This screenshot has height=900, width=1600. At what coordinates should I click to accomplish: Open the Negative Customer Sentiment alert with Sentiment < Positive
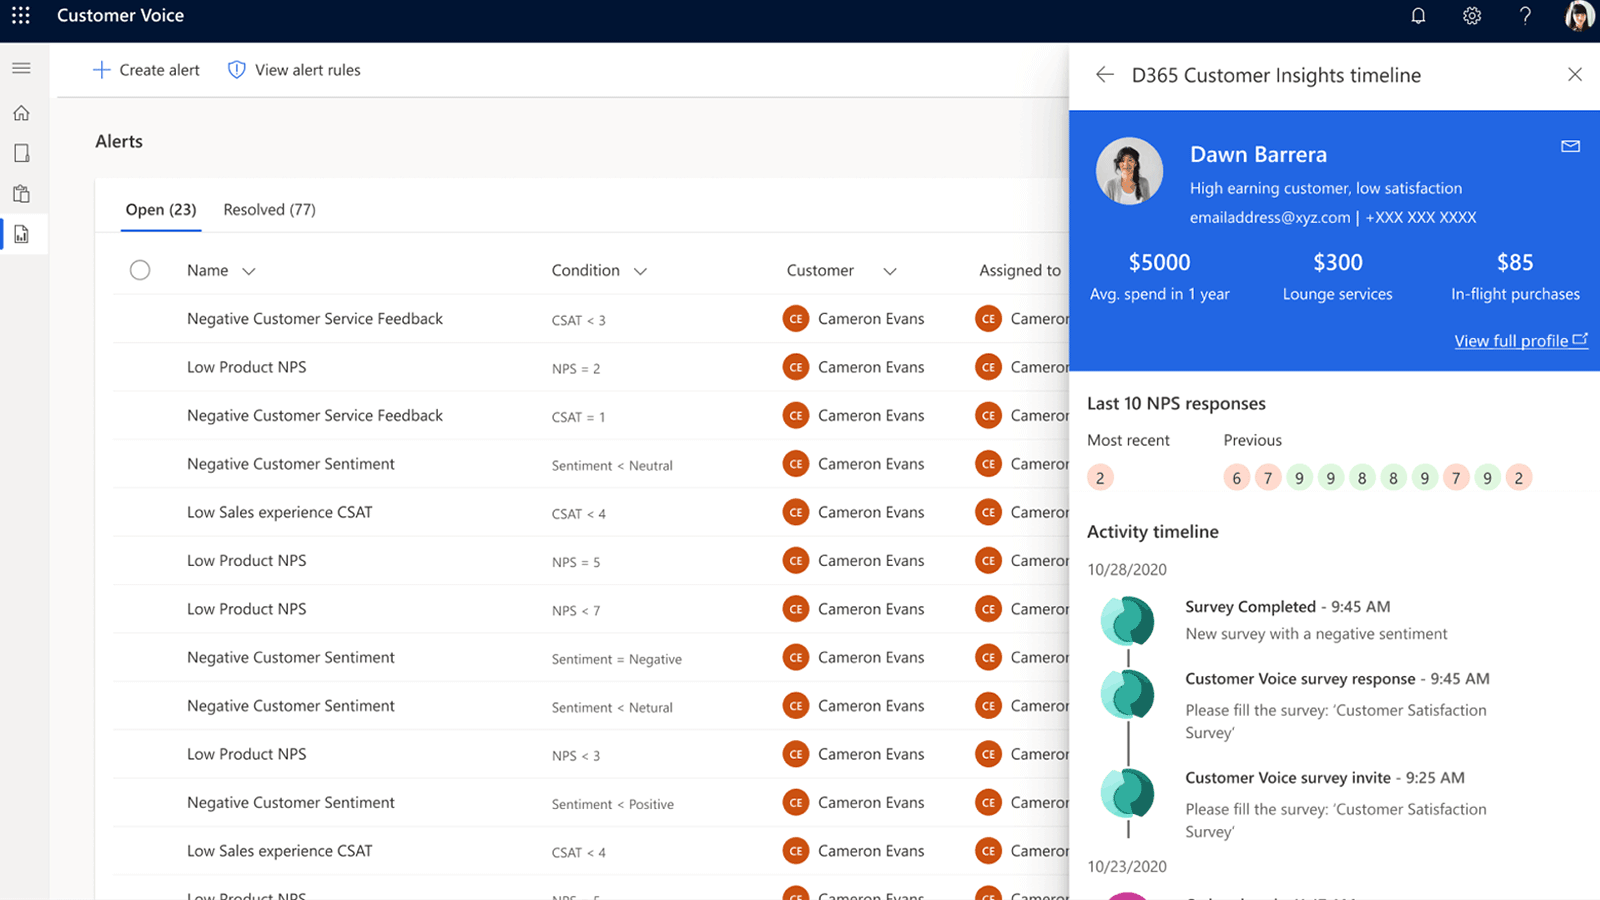(290, 803)
